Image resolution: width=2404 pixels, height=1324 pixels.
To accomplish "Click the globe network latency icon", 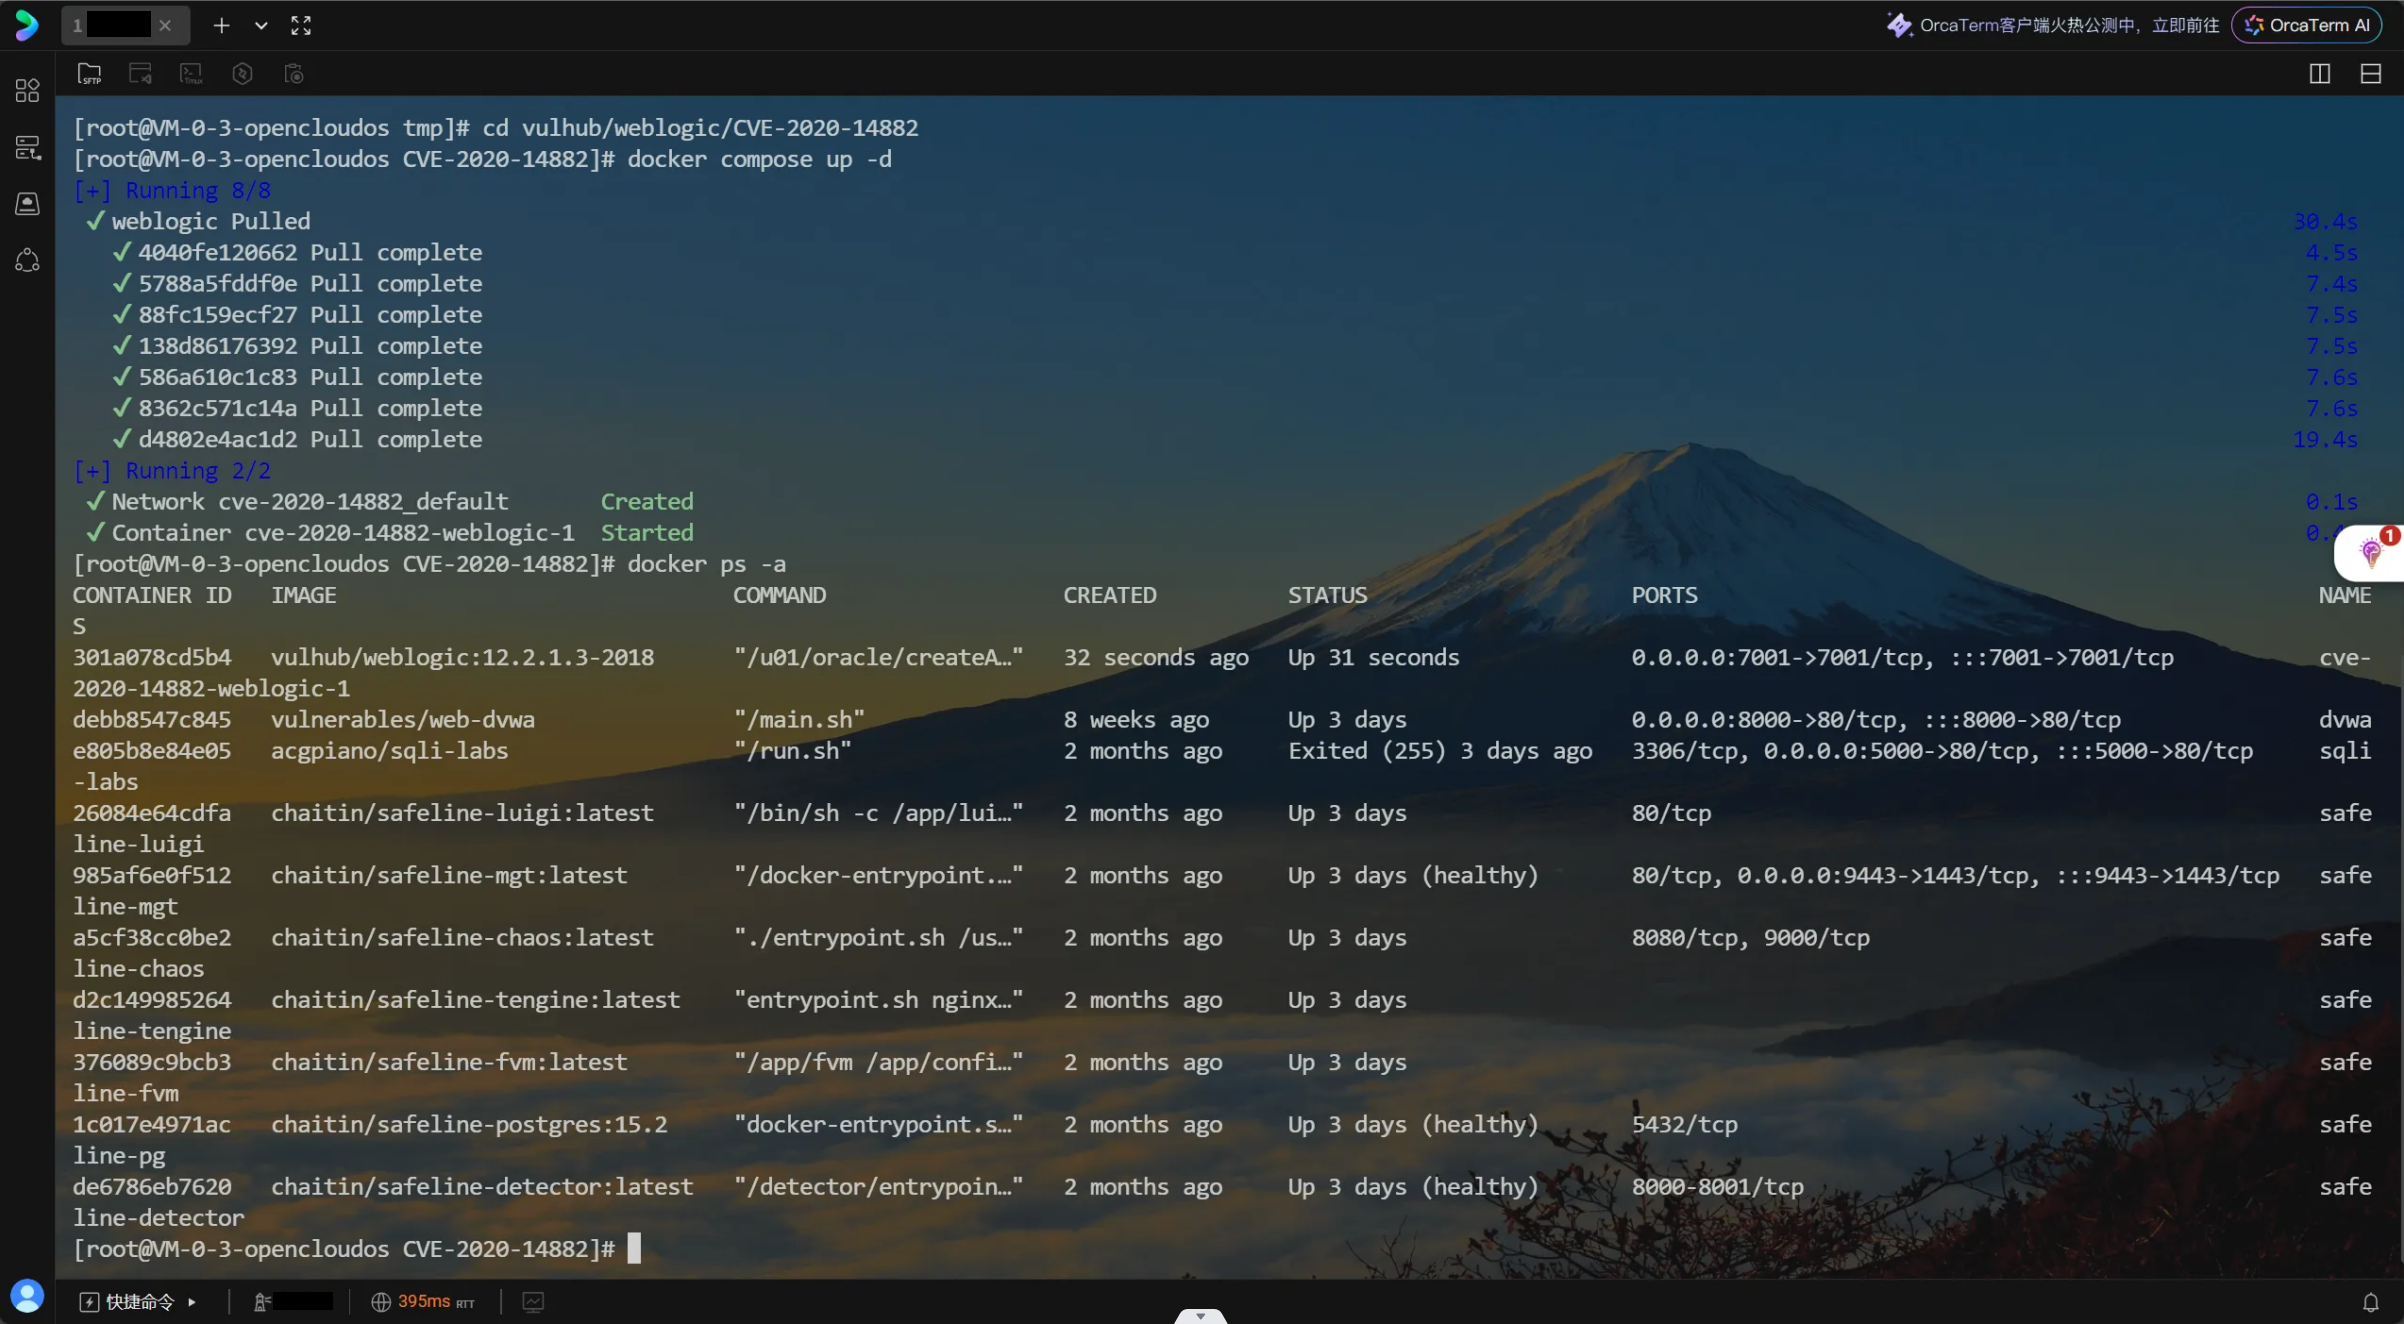I will pos(381,1301).
